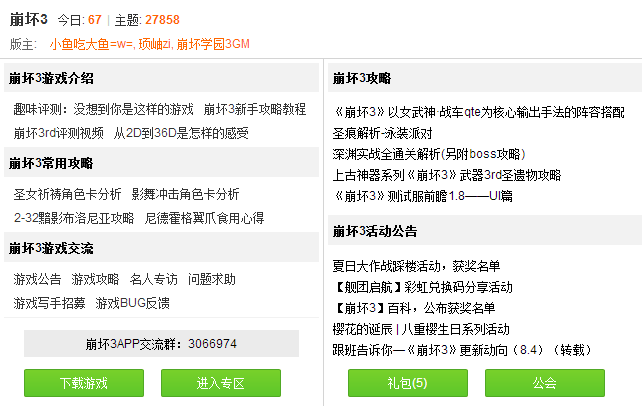Open 游戏BUG反馈 section
This screenshot has width=642, height=406.
click(x=132, y=302)
